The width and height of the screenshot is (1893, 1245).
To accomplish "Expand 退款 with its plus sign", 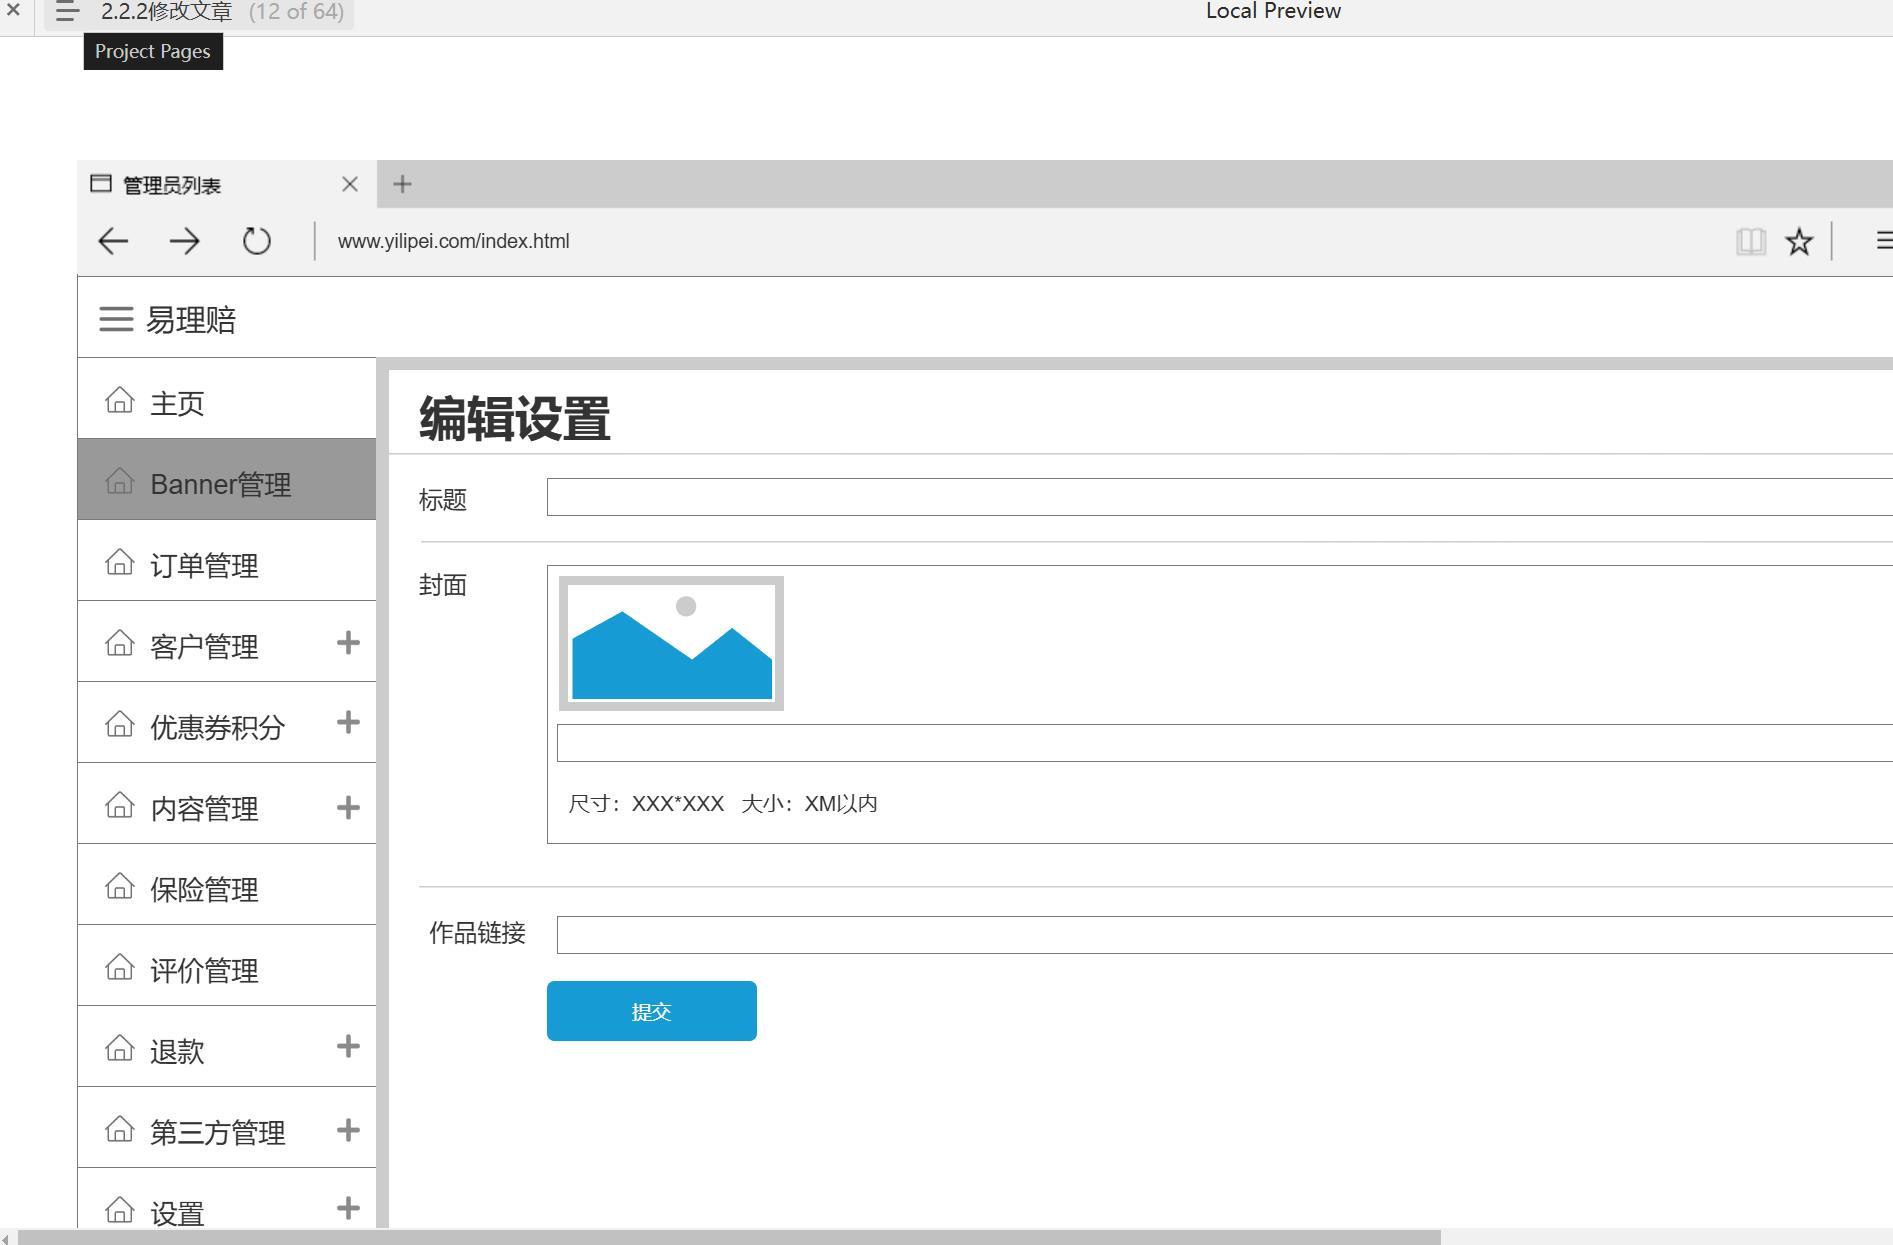I will click(348, 1046).
